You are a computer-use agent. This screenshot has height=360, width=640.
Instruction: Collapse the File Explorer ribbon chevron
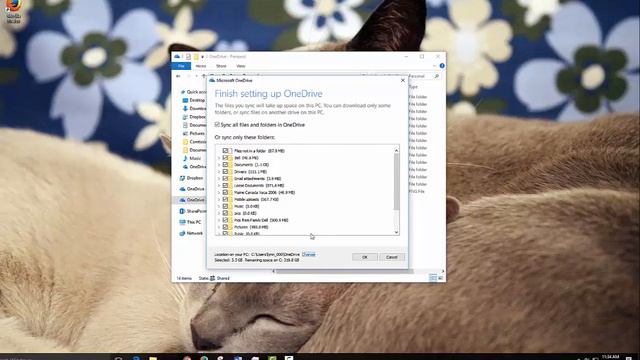434,66
